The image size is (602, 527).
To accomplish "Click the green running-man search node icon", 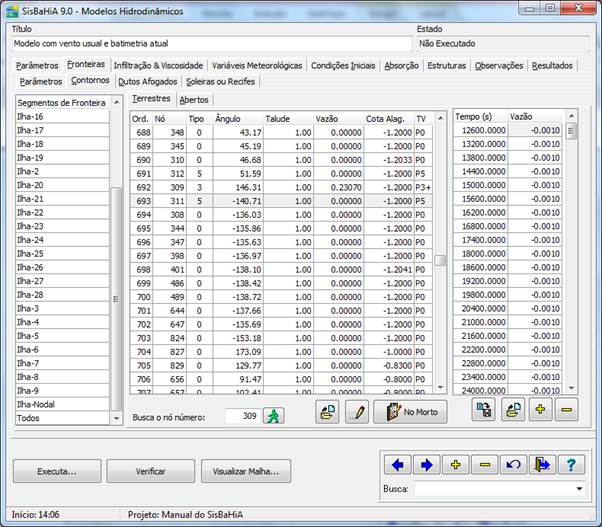I will pos(273,416).
